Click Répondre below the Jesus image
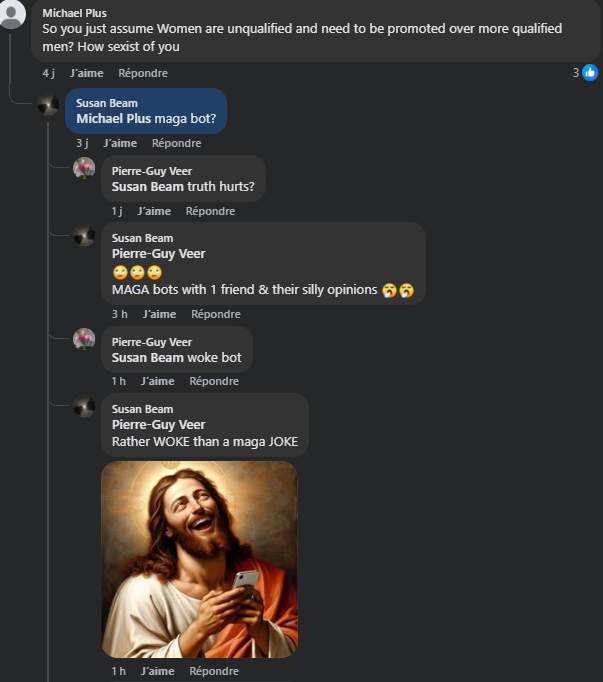603x682 pixels. (214, 671)
